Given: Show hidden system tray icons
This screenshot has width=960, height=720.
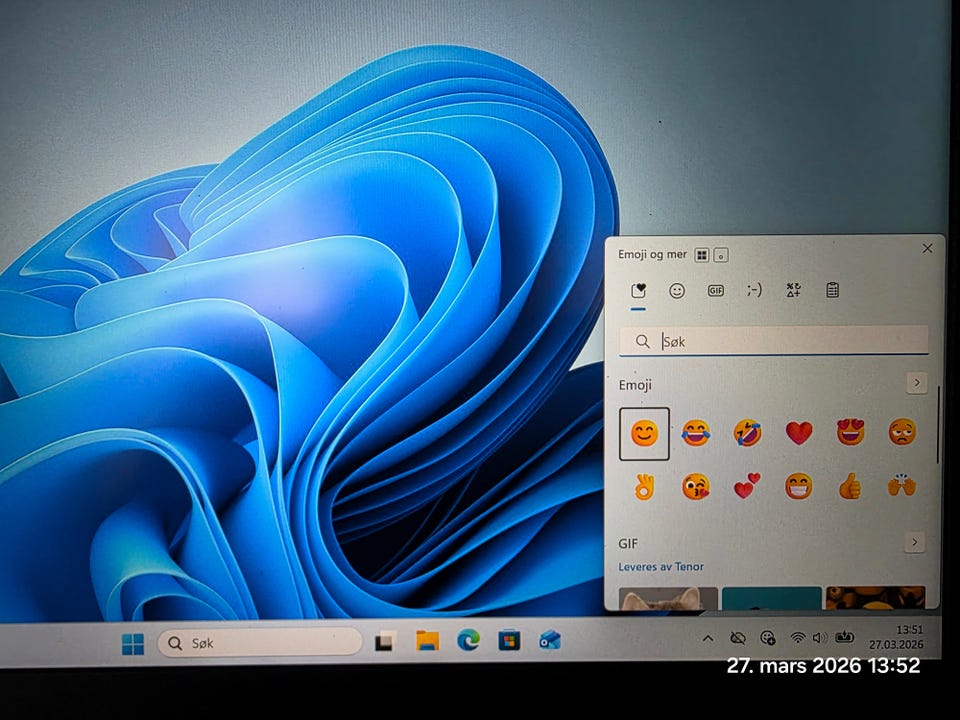Looking at the screenshot, I should (x=708, y=639).
